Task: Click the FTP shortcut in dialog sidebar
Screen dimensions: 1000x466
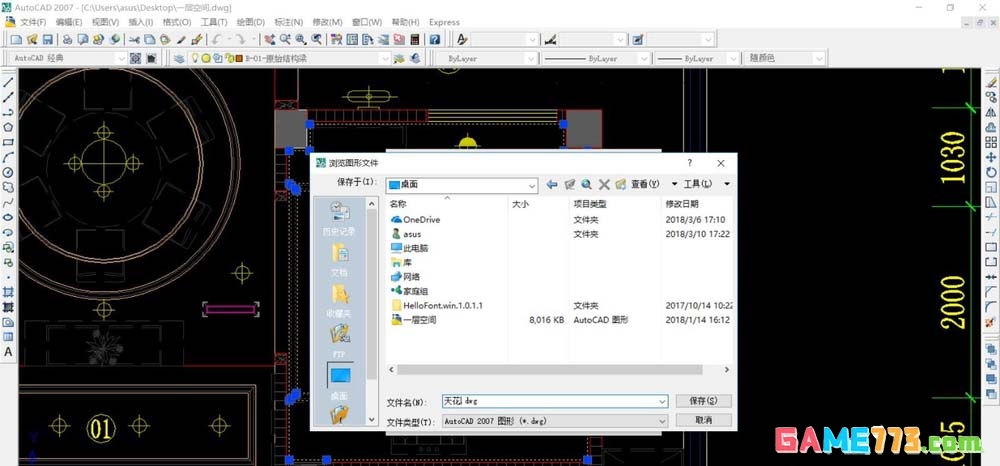Action: (x=339, y=341)
